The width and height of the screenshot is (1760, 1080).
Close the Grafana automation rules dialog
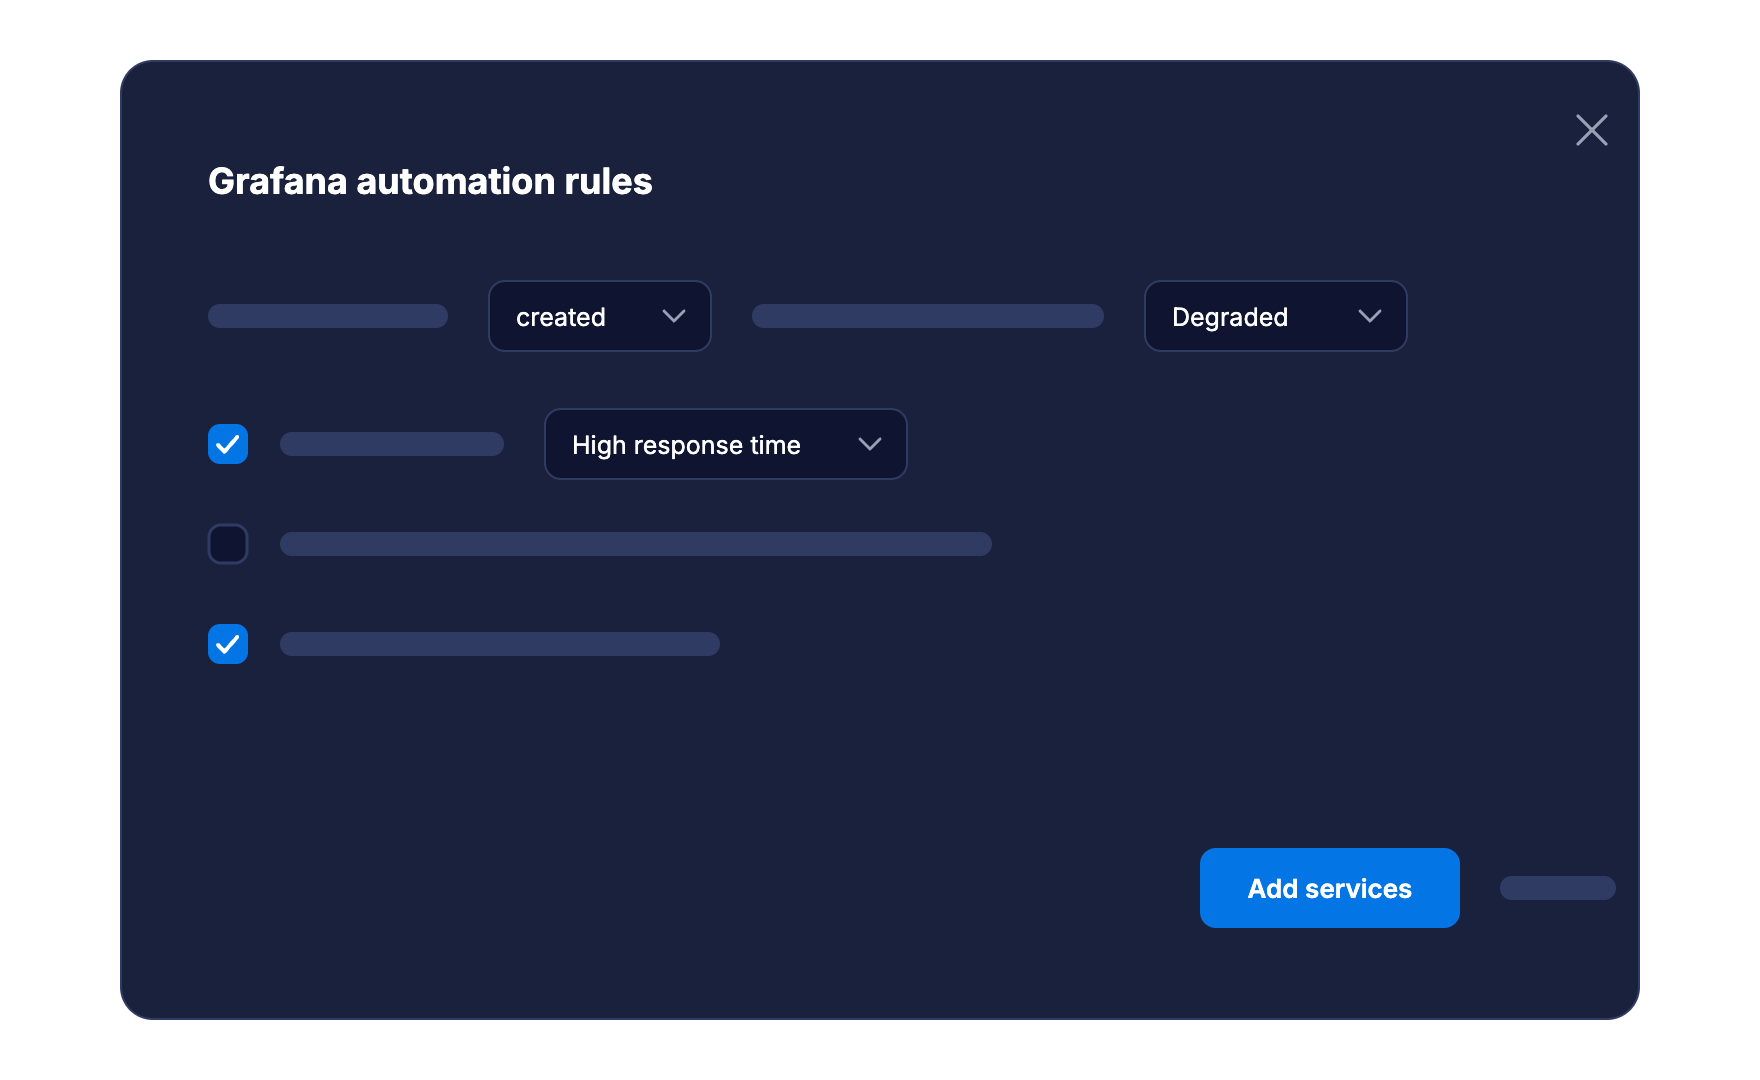[1591, 130]
